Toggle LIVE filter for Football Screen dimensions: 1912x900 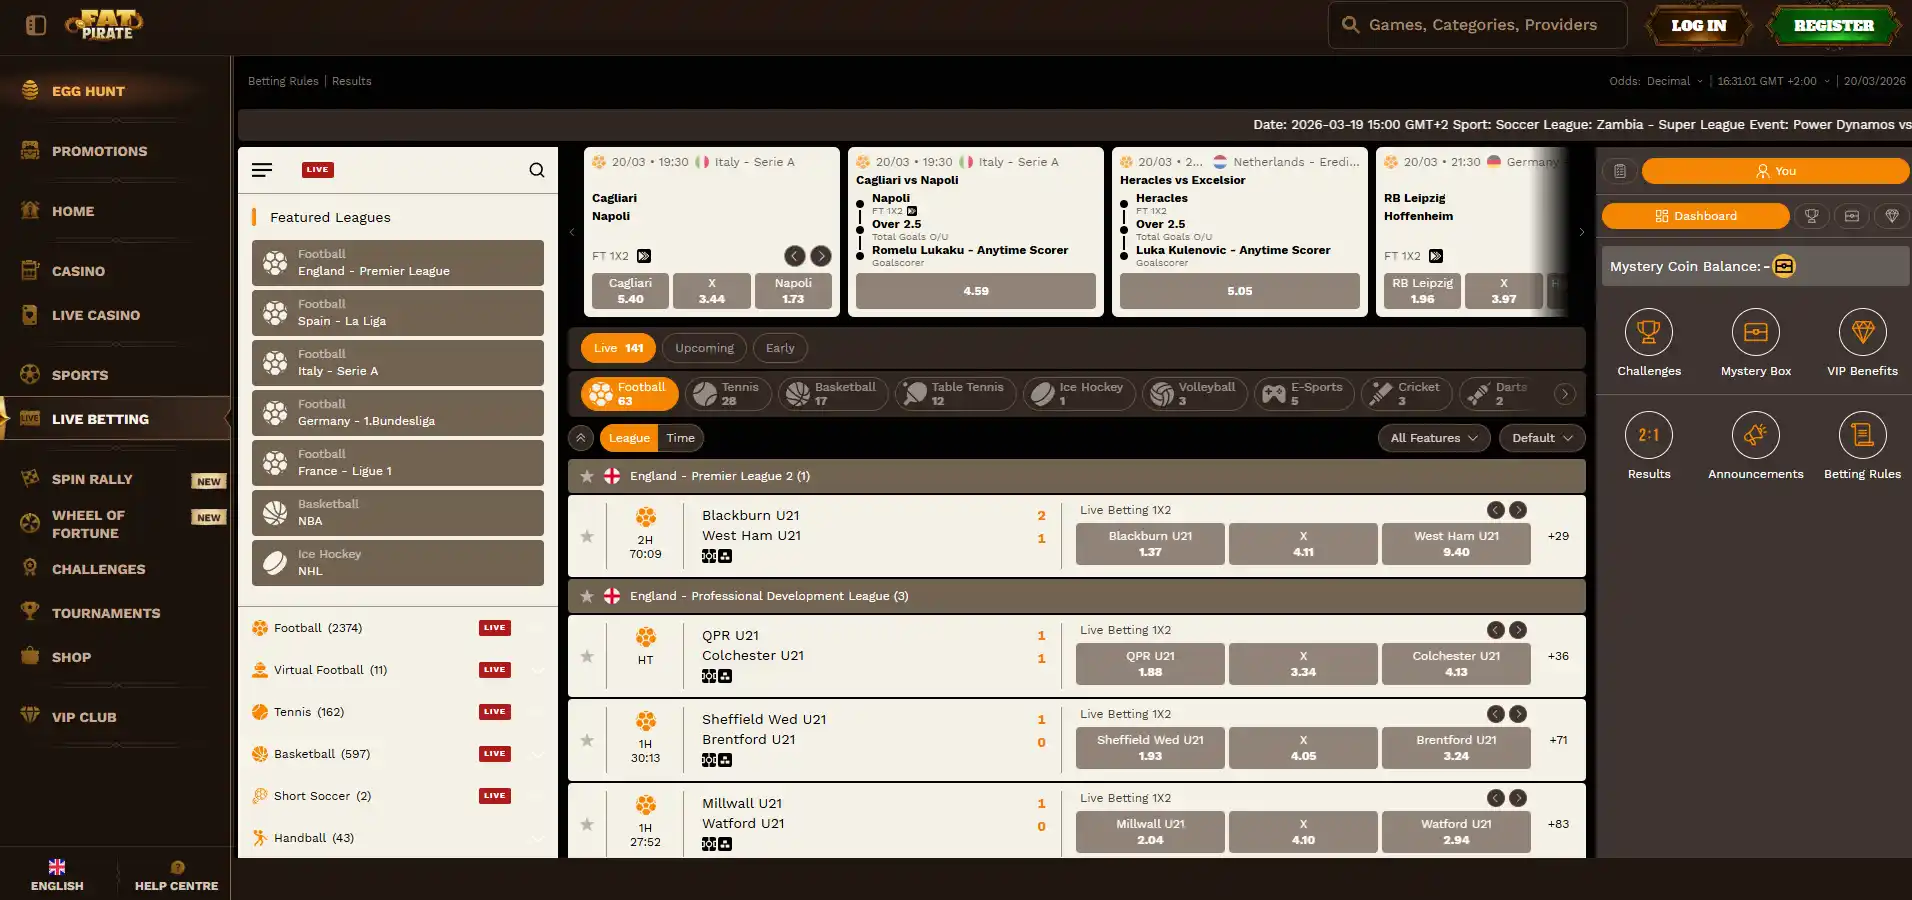495,628
